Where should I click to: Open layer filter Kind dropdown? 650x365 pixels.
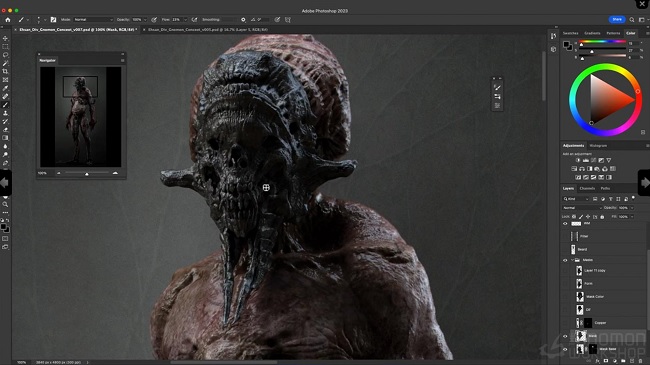[x=576, y=199]
